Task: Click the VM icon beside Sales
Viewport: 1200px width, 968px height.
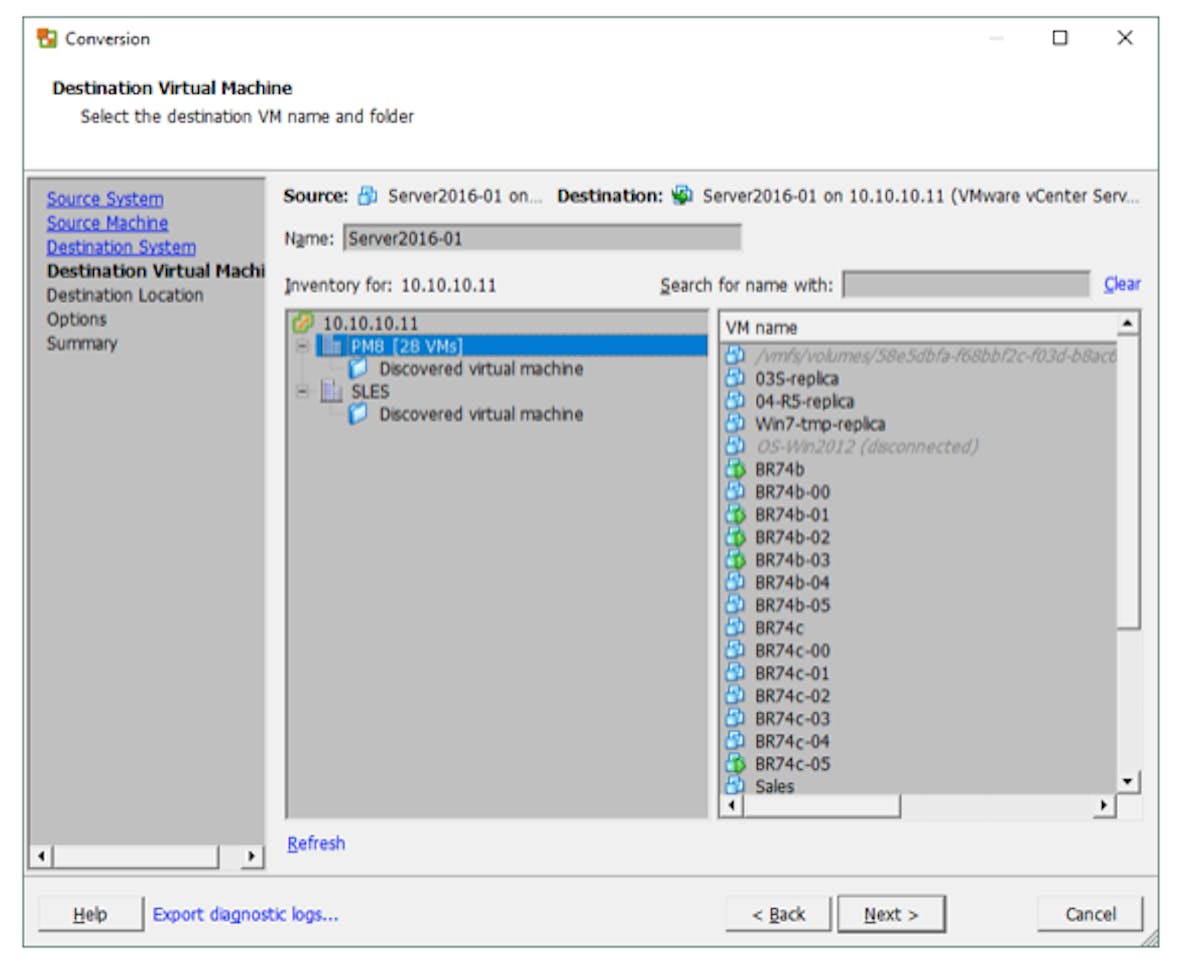Action: (x=736, y=786)
